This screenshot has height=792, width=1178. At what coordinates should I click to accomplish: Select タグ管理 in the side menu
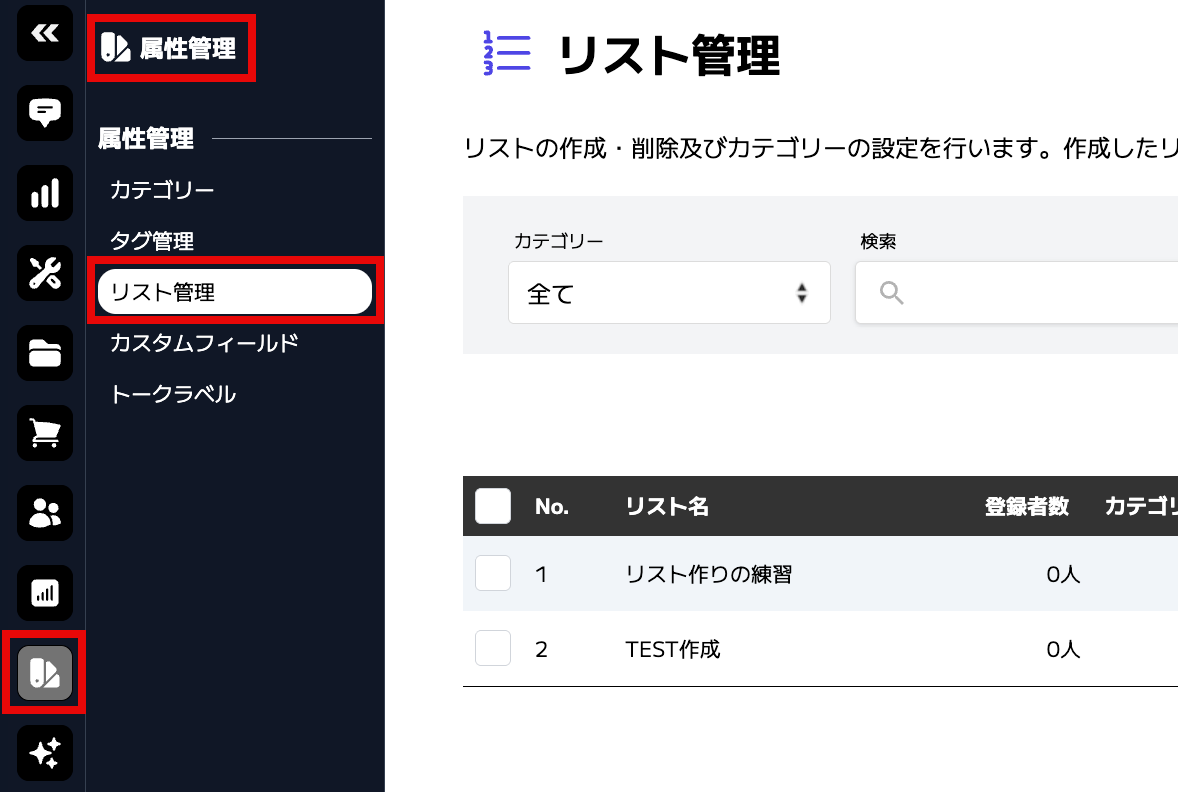tap(153, 241)
